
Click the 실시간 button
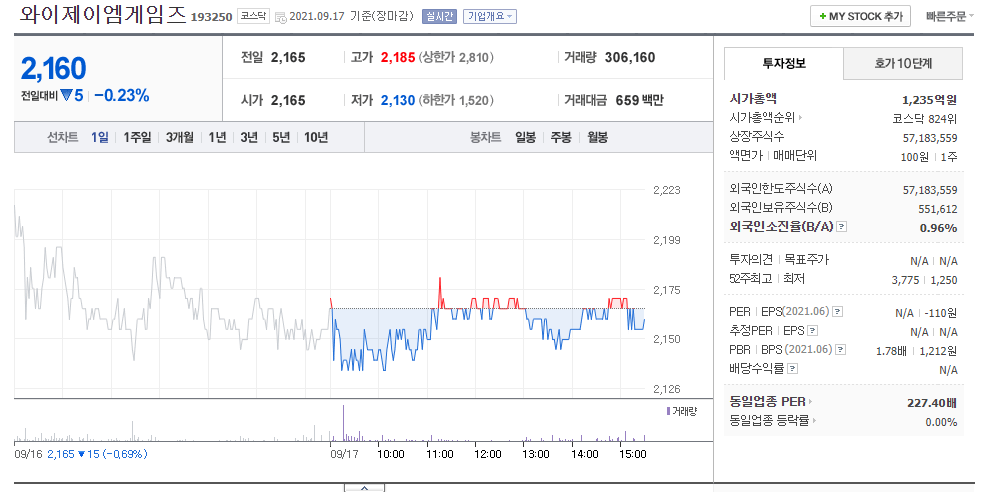pyautogui.click(x=439, y=17)
